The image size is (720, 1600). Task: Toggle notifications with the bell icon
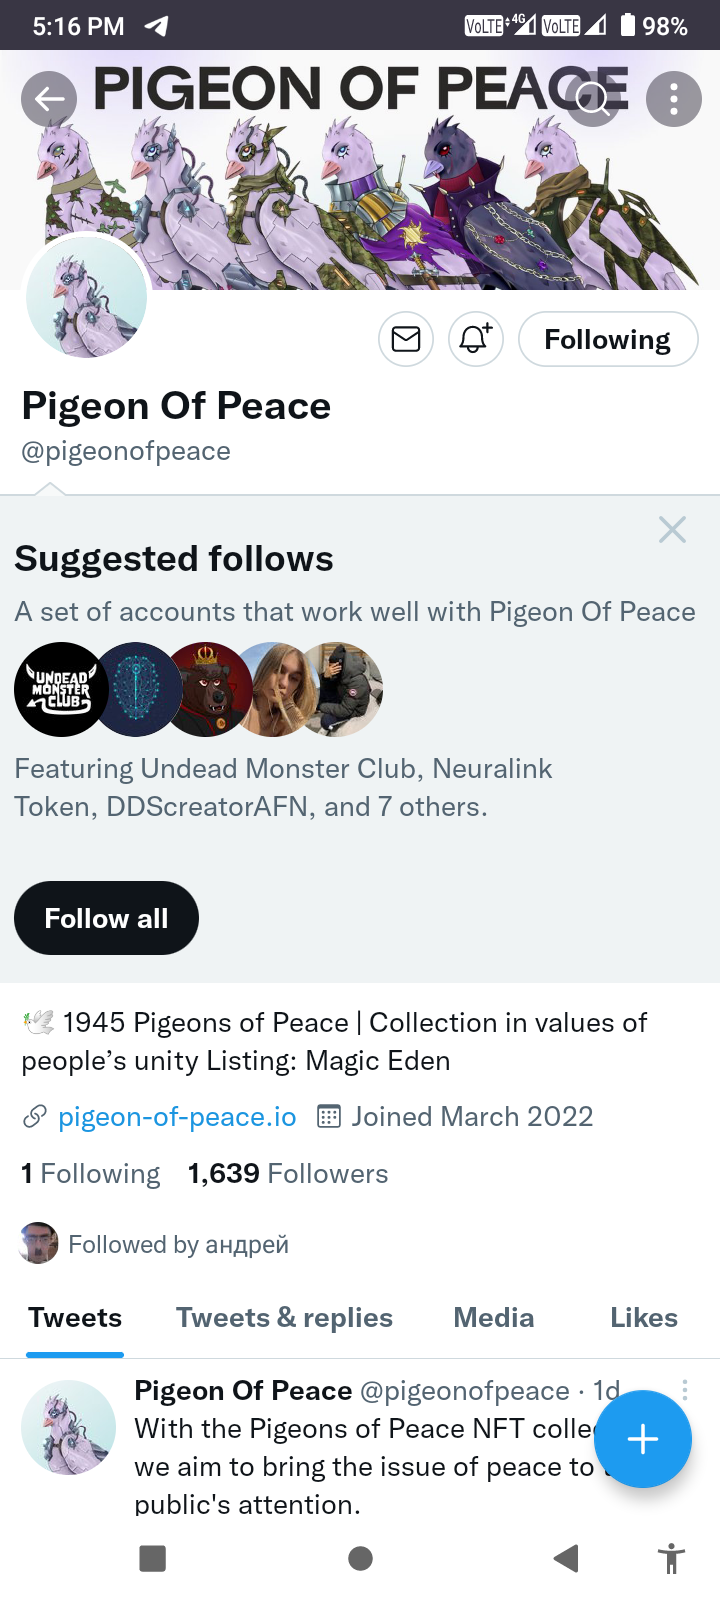pyautogui.click(x=475, y=340)
